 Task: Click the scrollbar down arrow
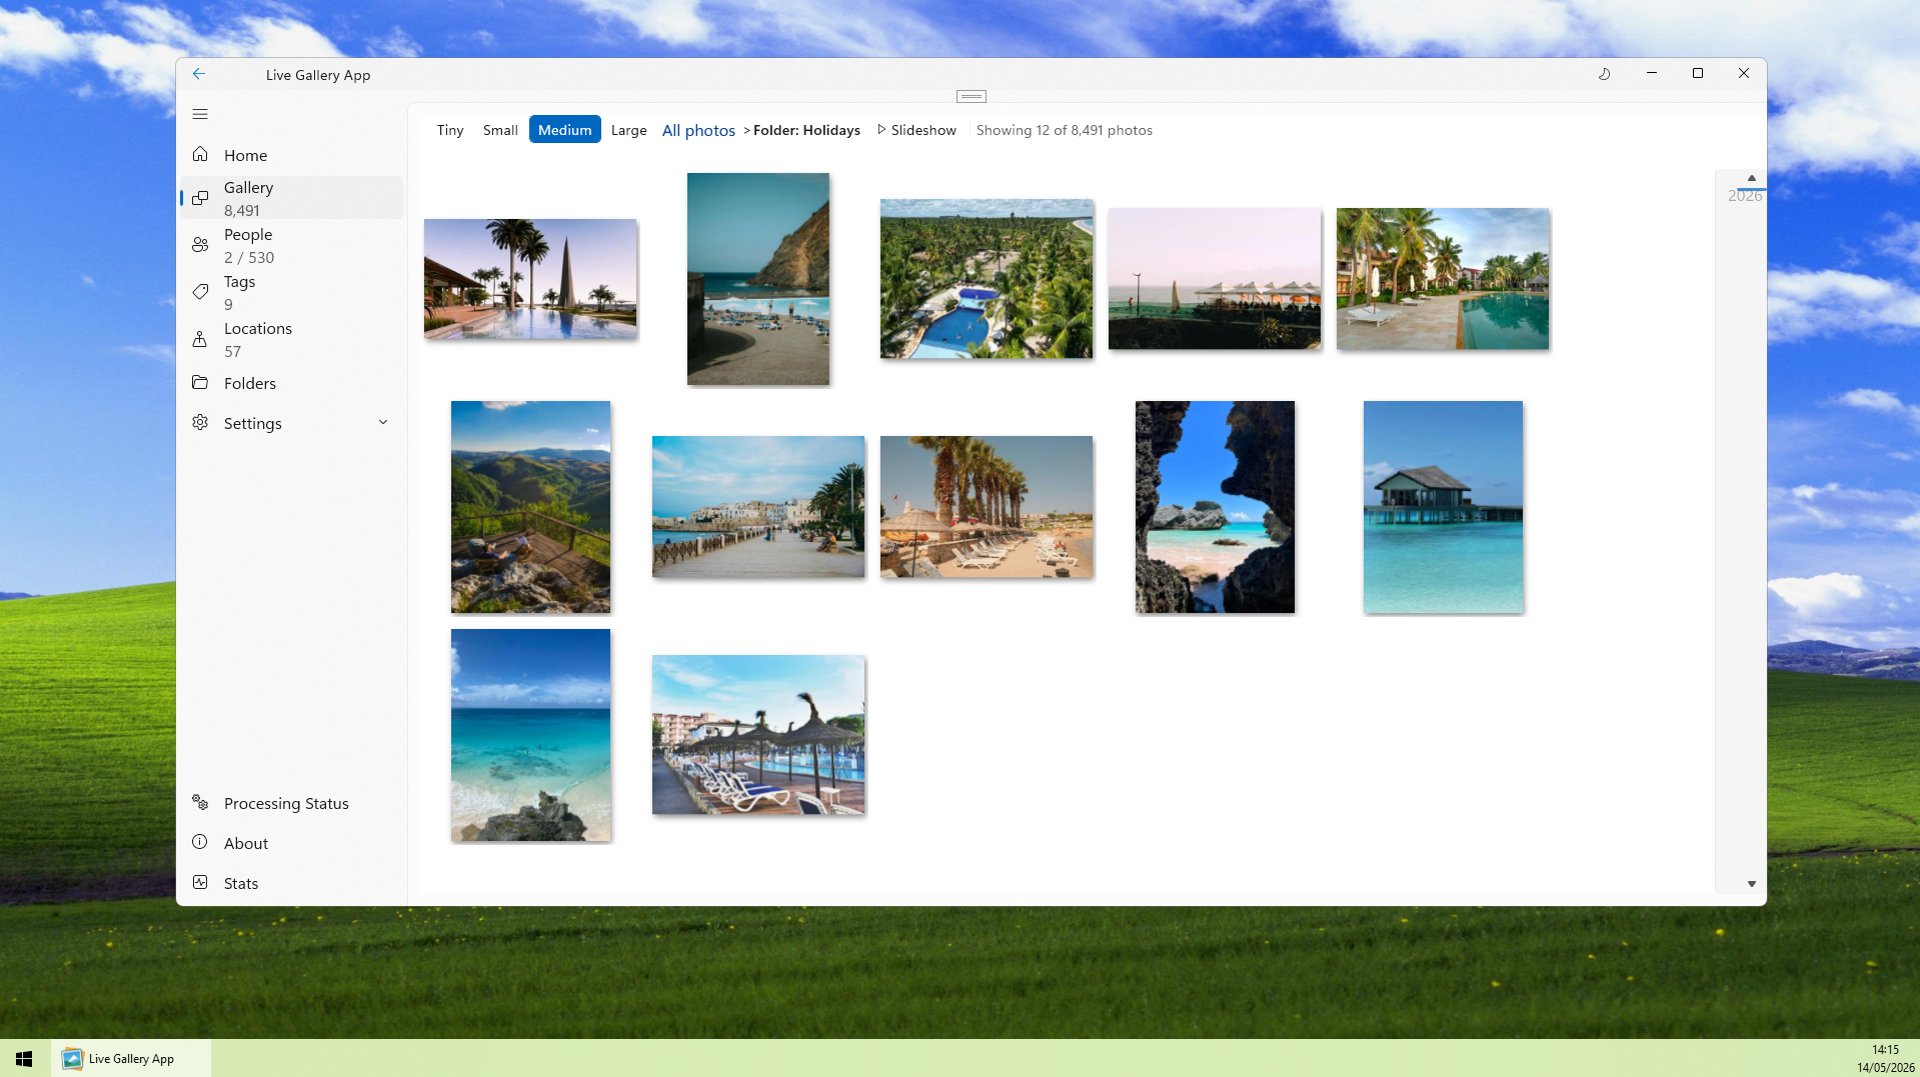tap(1751, 884)
